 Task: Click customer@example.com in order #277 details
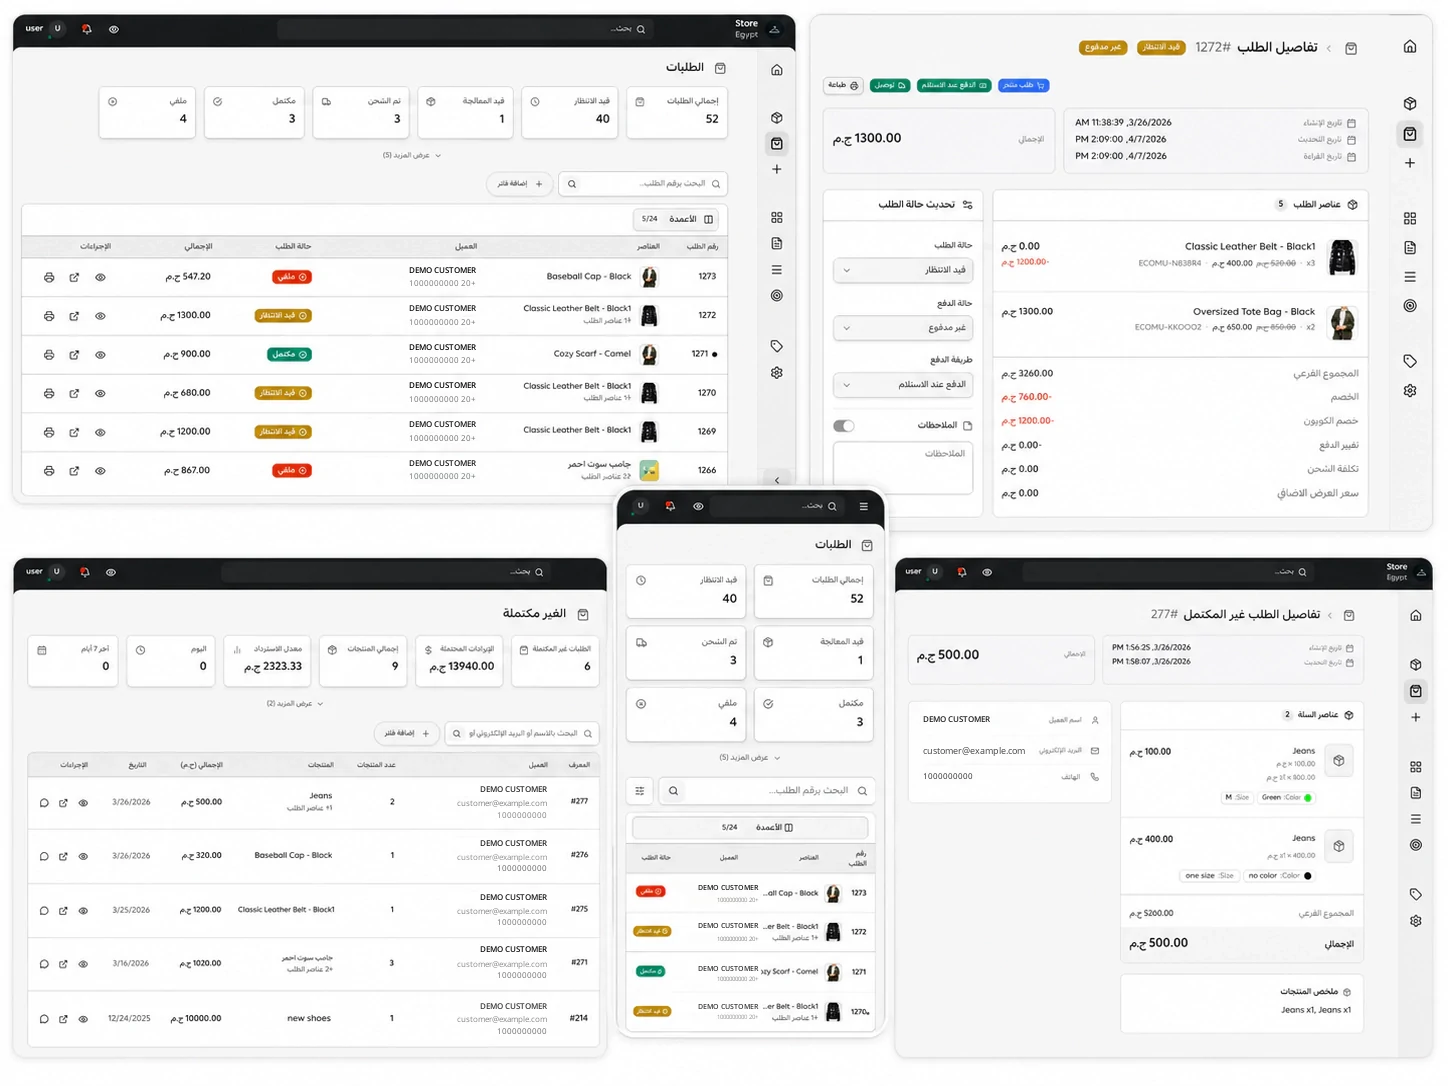(974, 751)
